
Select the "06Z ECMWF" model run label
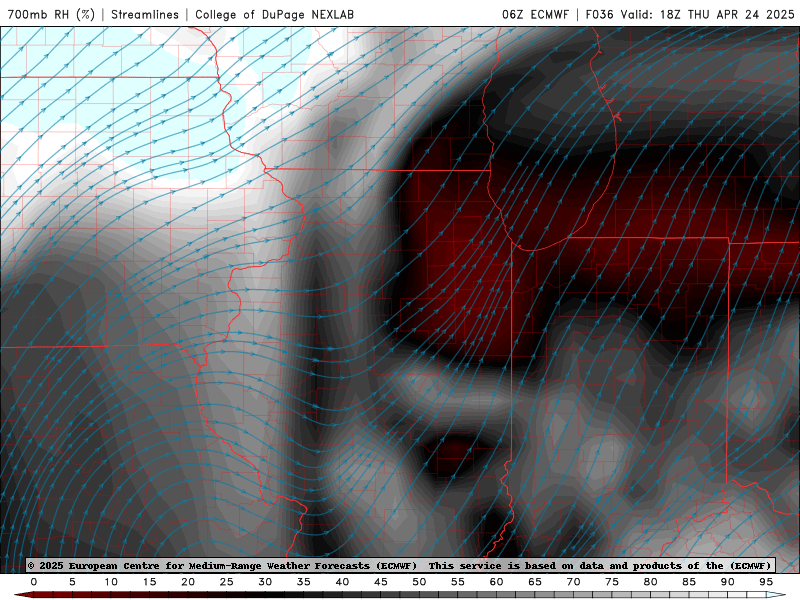[535, 14]
